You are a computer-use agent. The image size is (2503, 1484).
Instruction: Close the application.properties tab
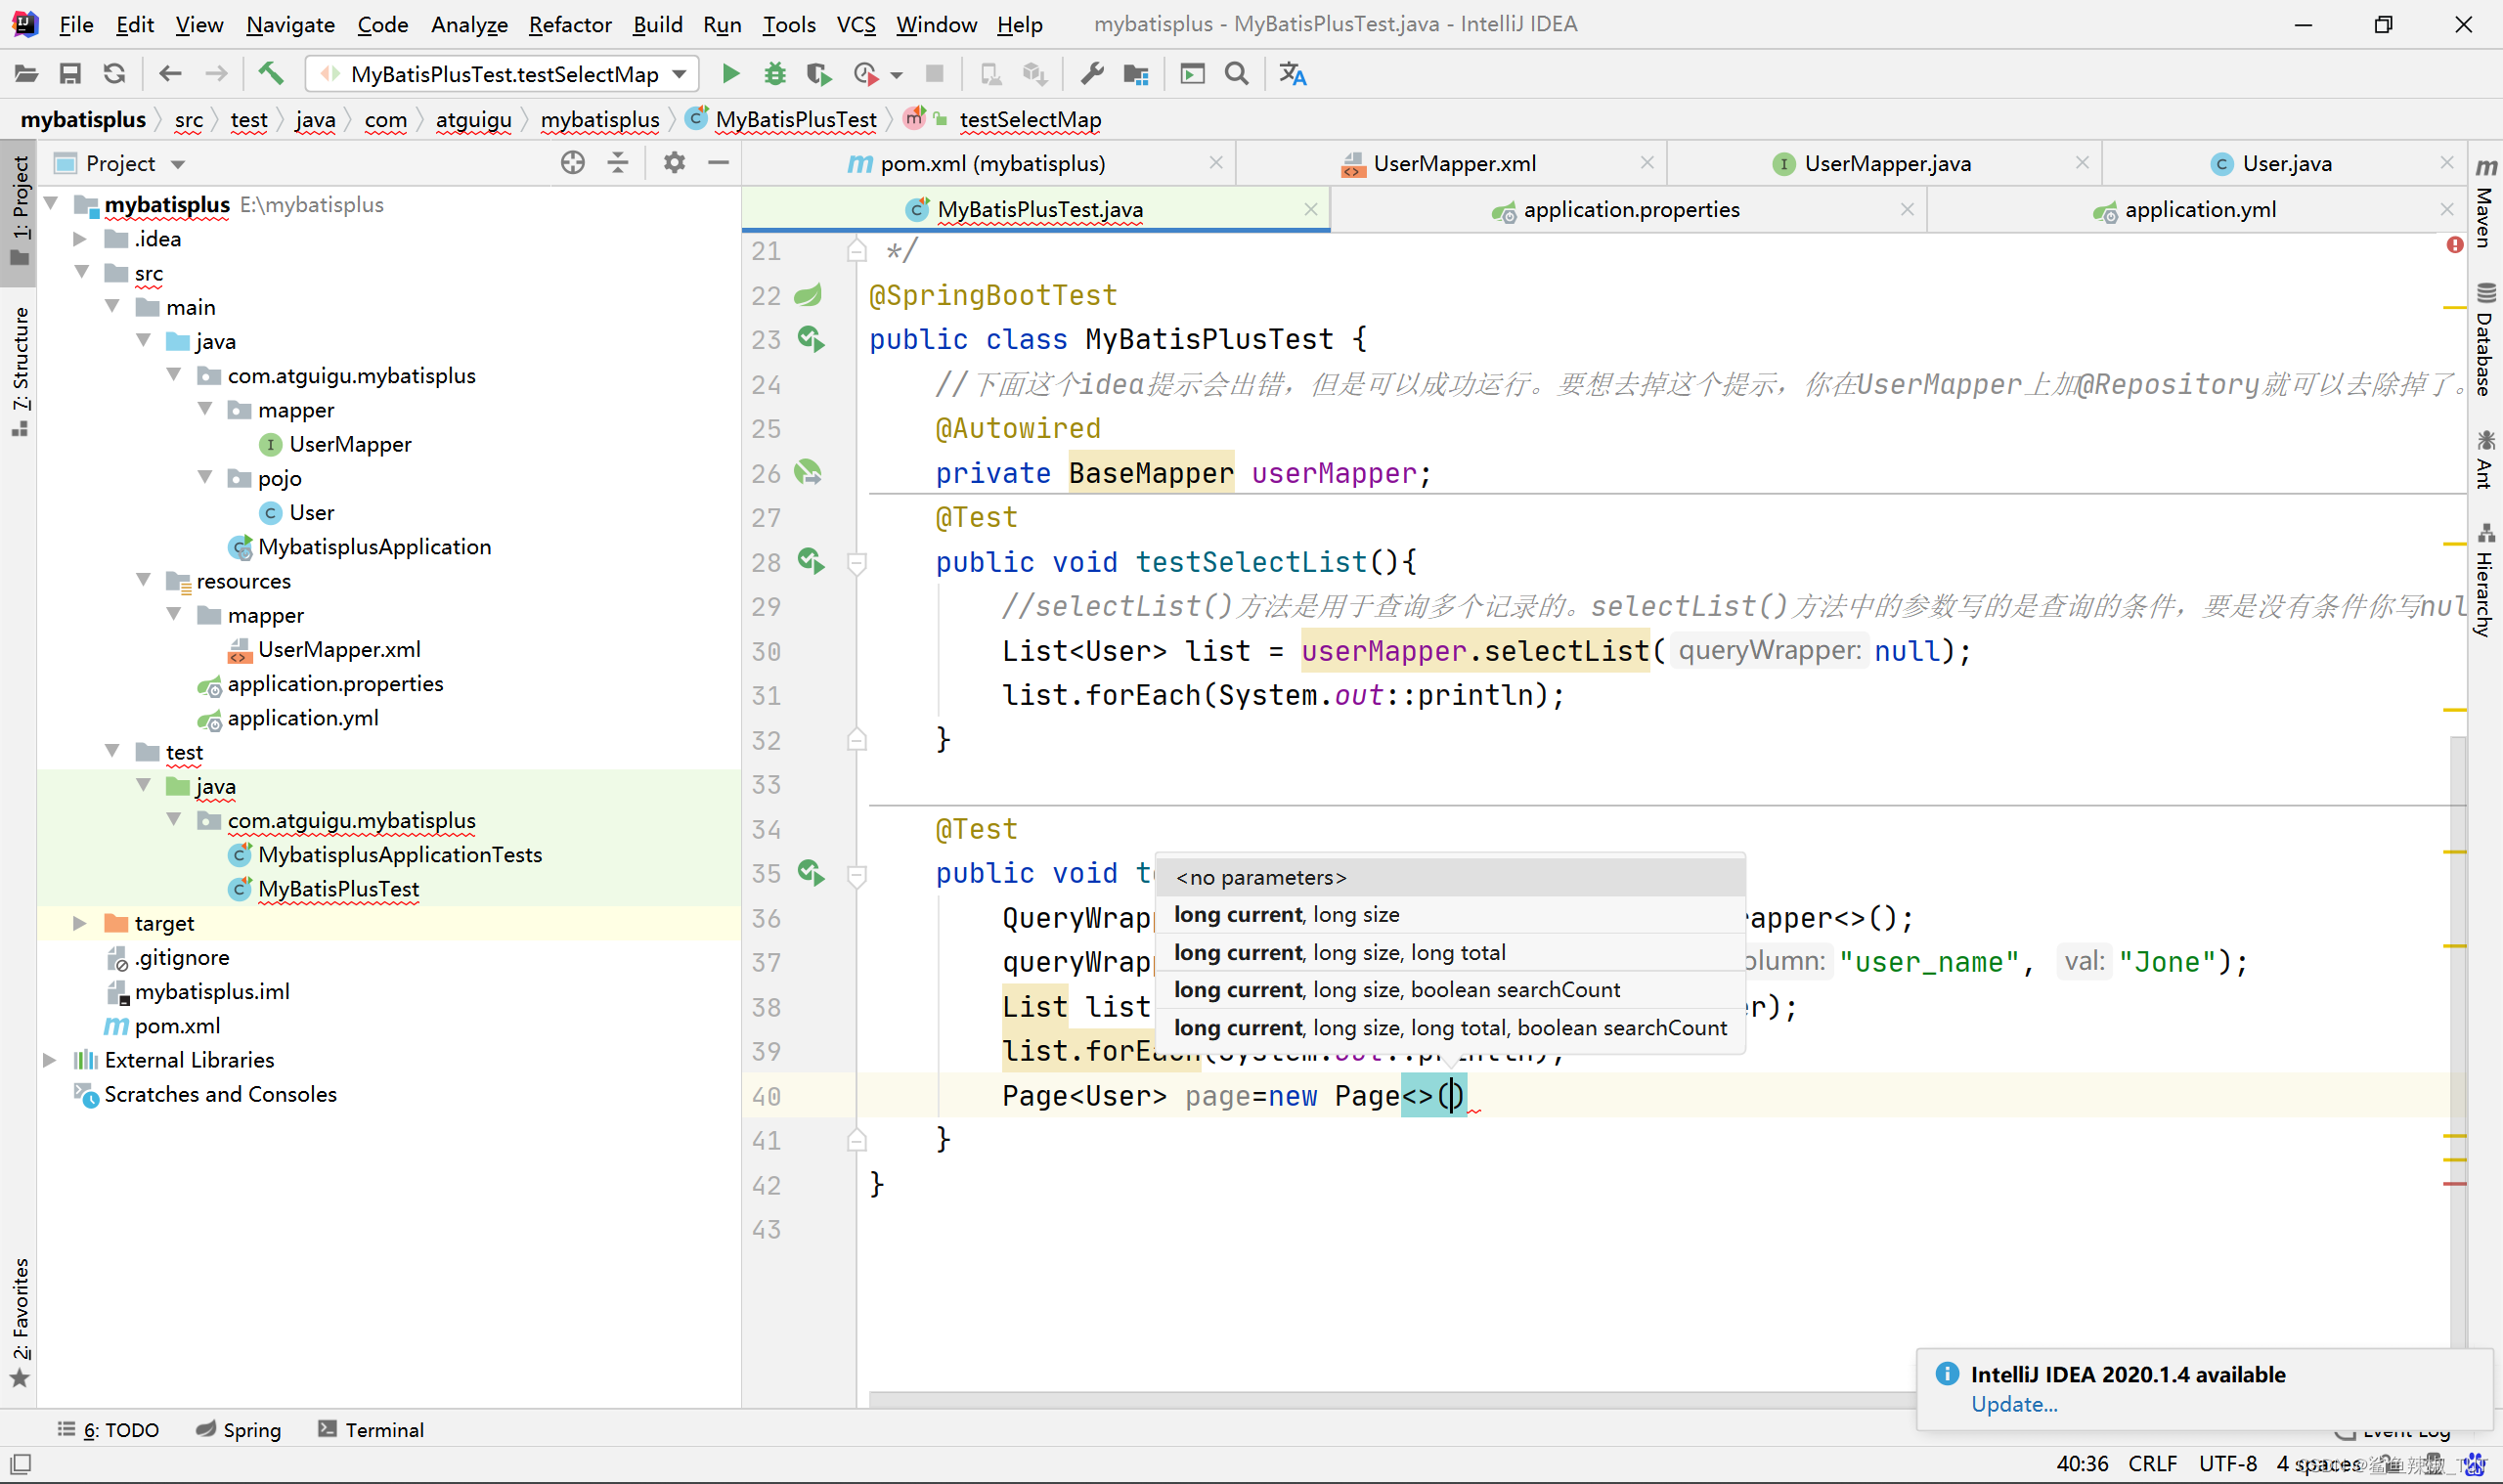pyautogui.click(x=1907, y=209)
